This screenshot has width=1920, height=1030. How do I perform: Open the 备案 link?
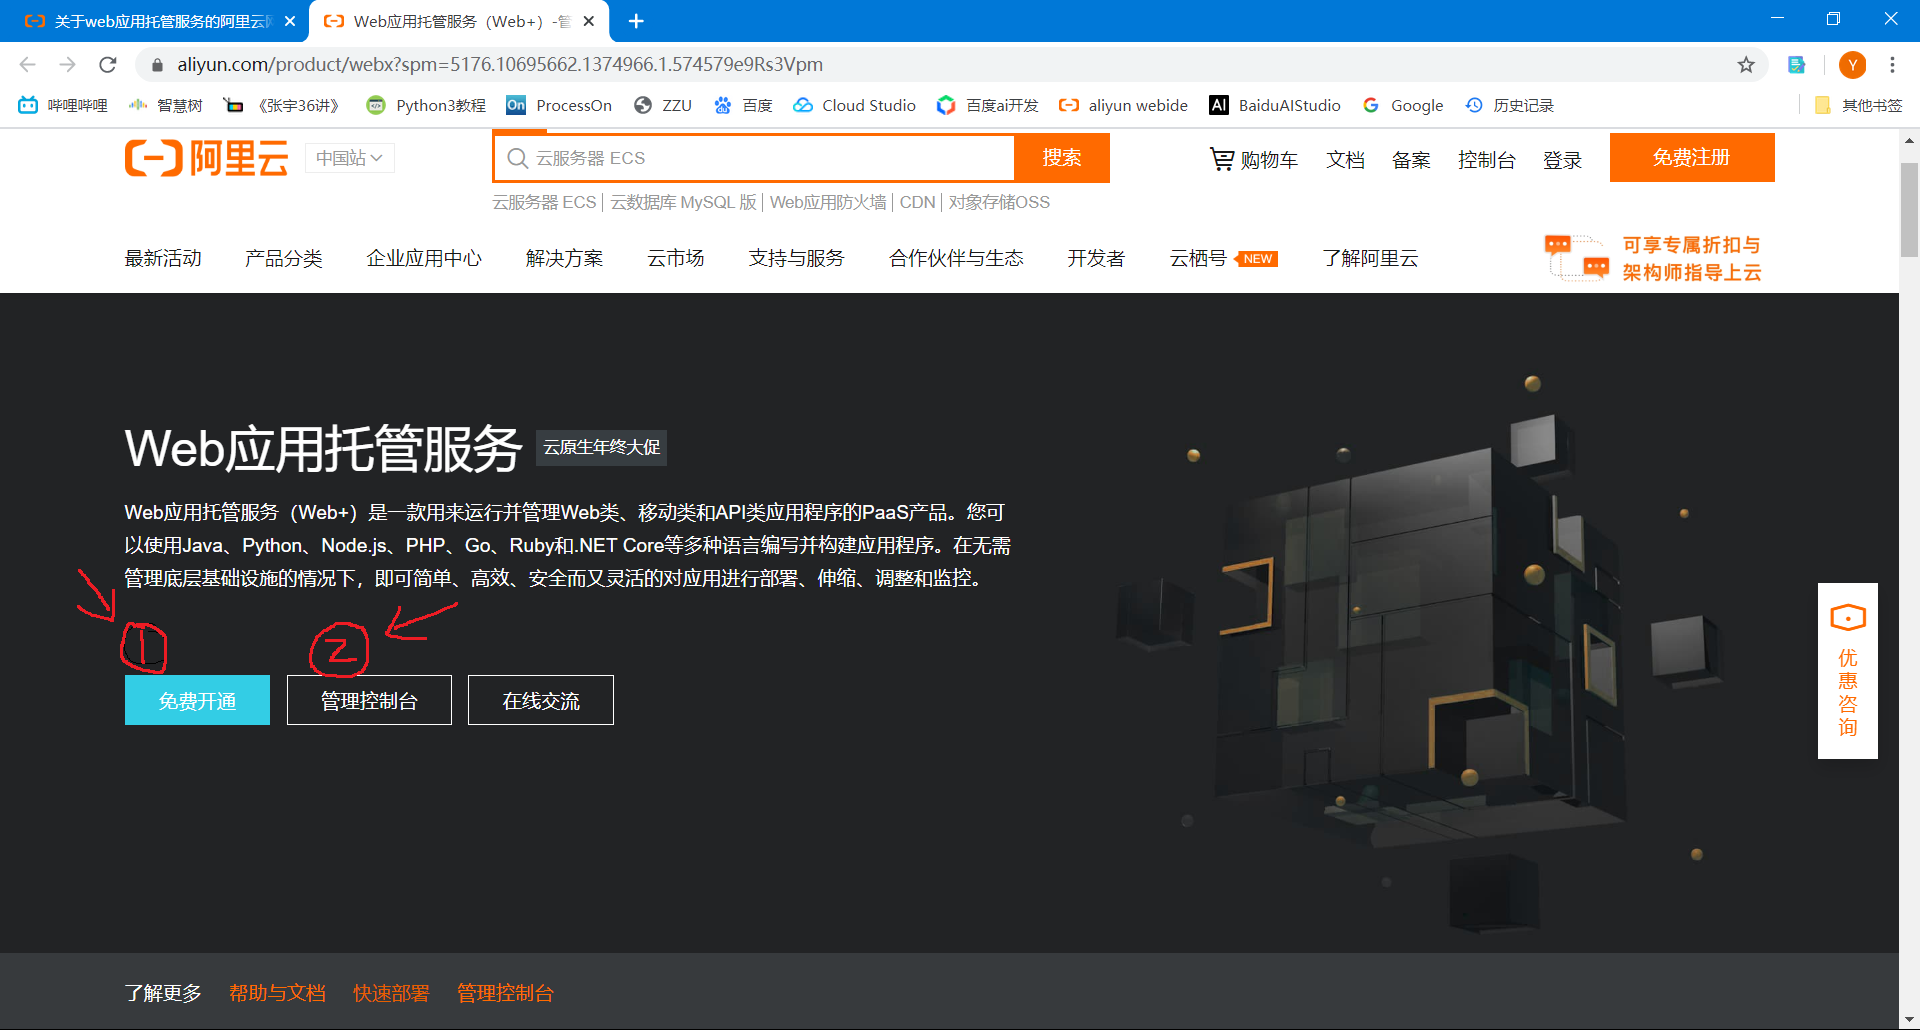pos(1411,160)
